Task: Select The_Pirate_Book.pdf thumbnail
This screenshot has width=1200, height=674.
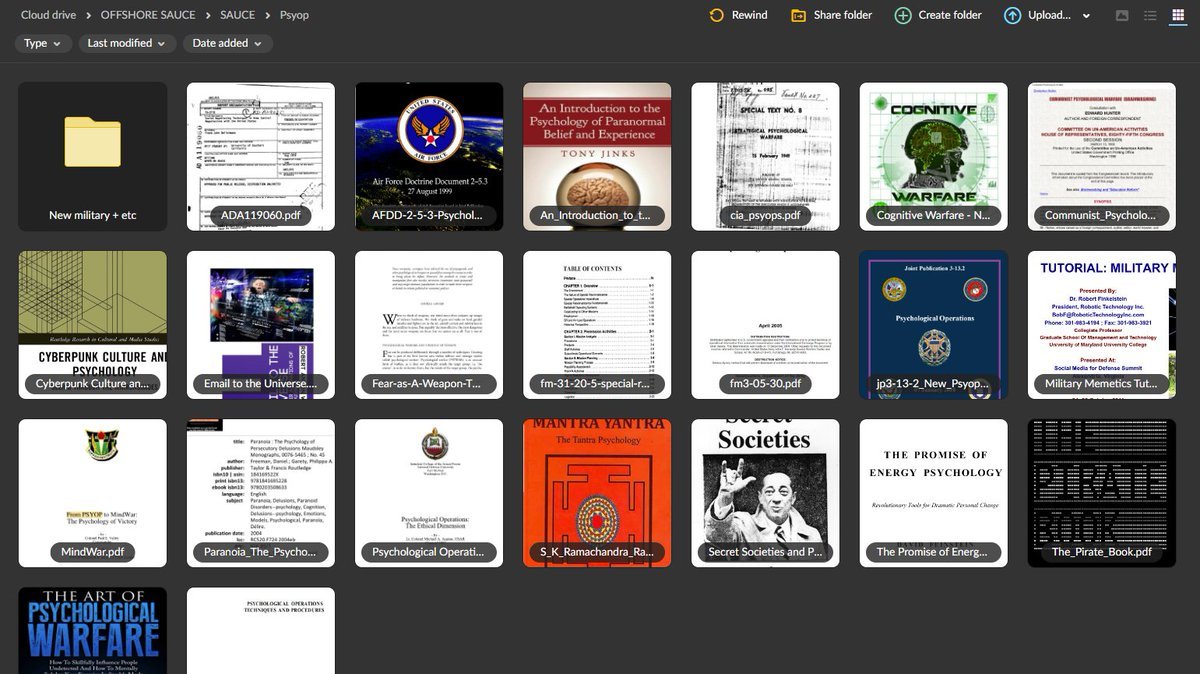Action: click(x=1102, y=493)
